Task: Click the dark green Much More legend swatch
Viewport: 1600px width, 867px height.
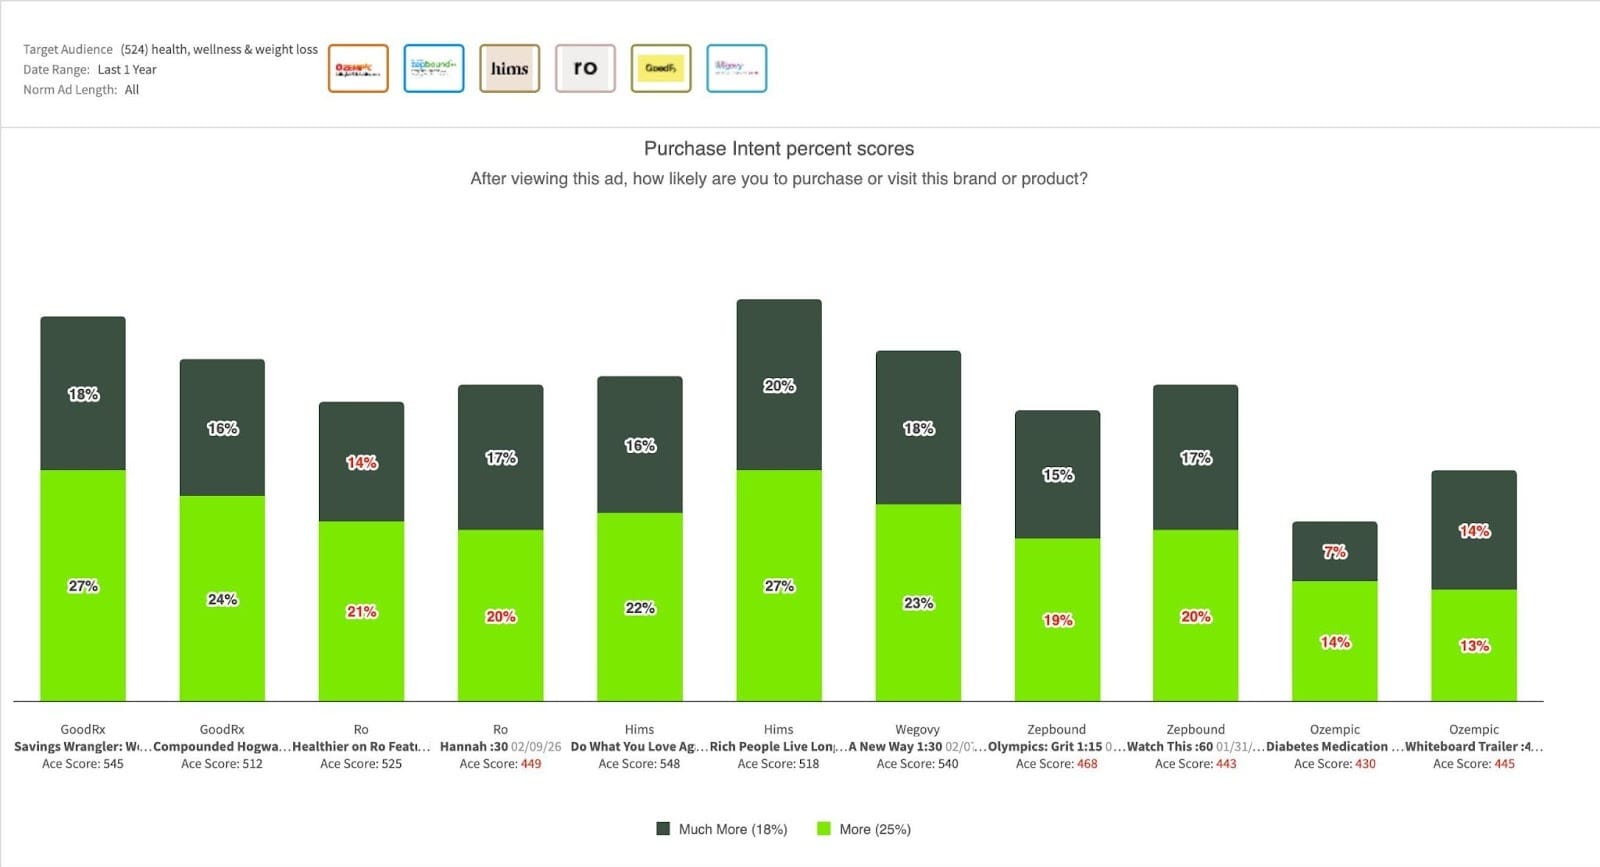Action: [663, 829]
